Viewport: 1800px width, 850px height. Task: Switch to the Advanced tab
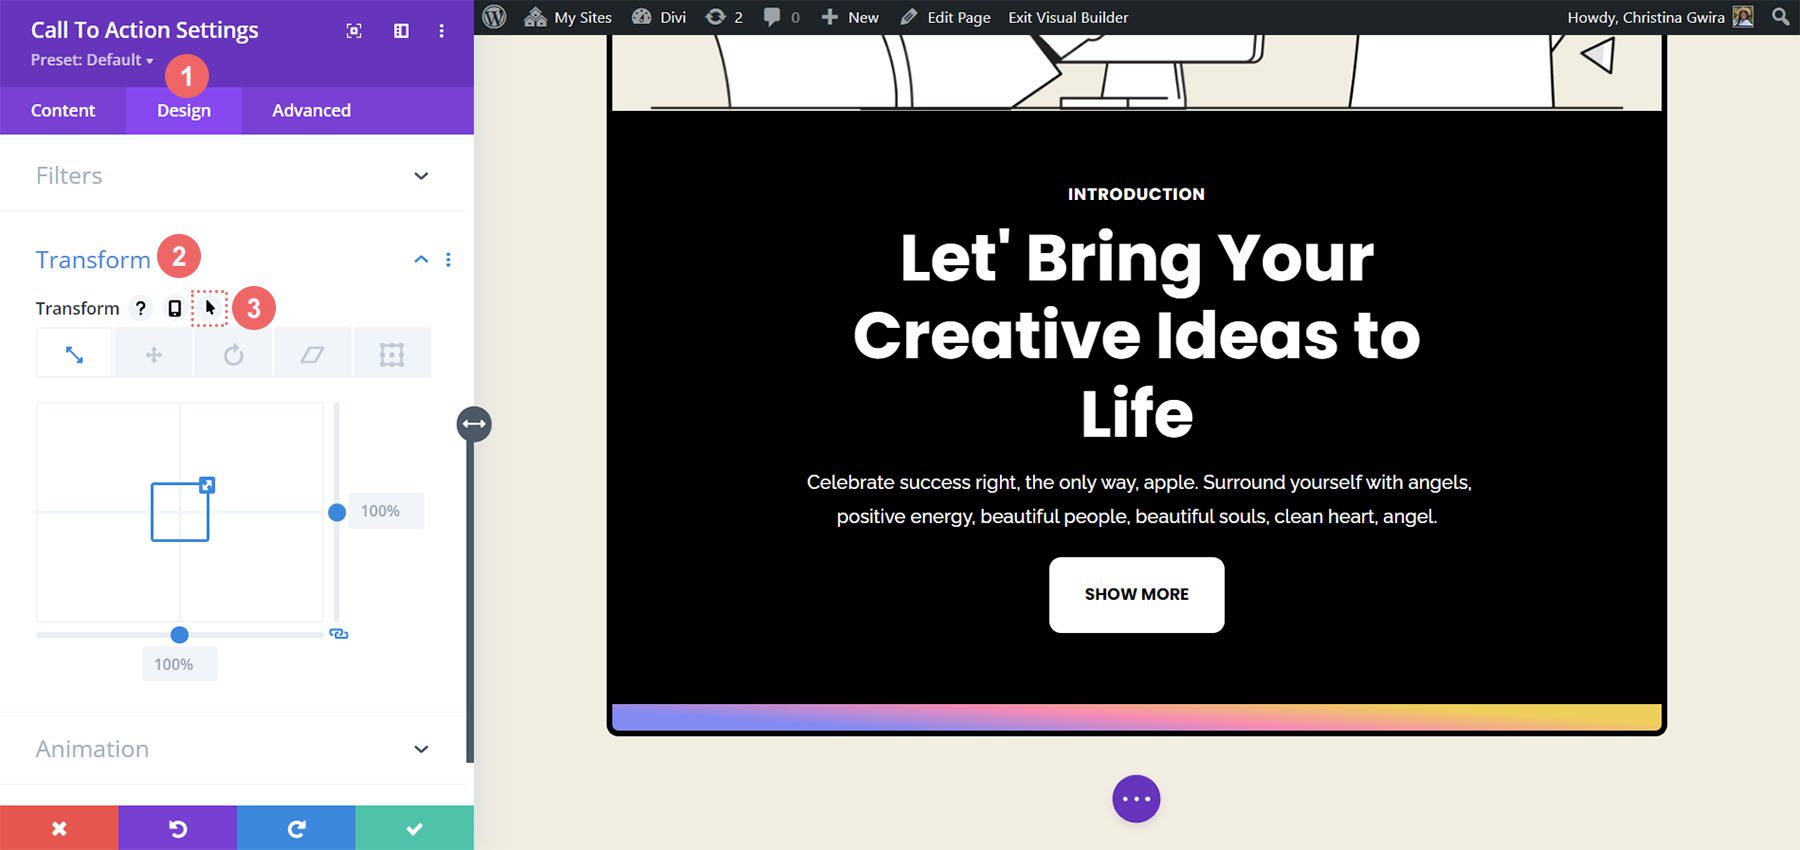pos(311,110)
